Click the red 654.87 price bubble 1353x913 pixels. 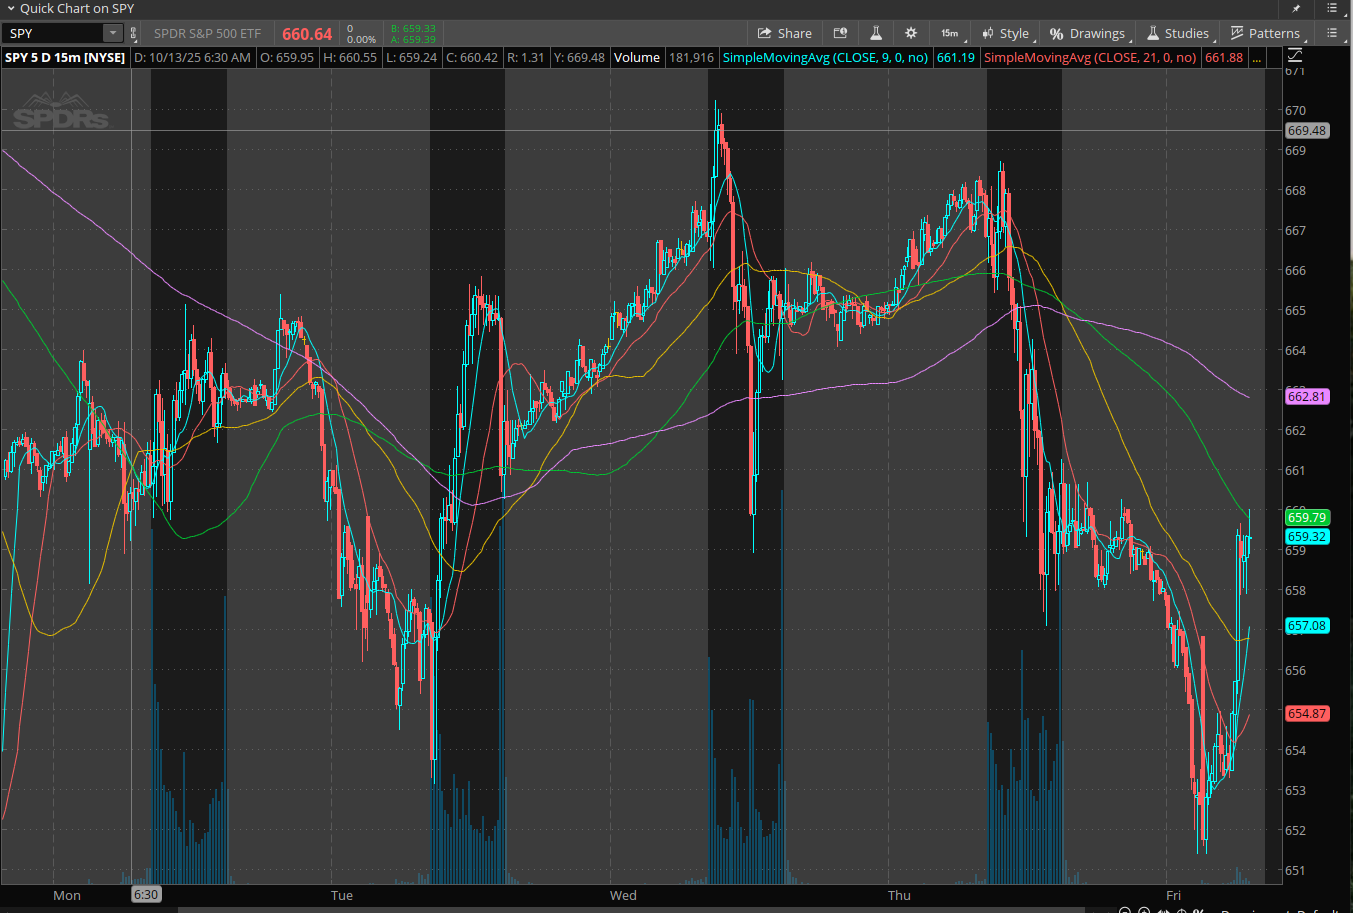click(x=1306, y=714)
